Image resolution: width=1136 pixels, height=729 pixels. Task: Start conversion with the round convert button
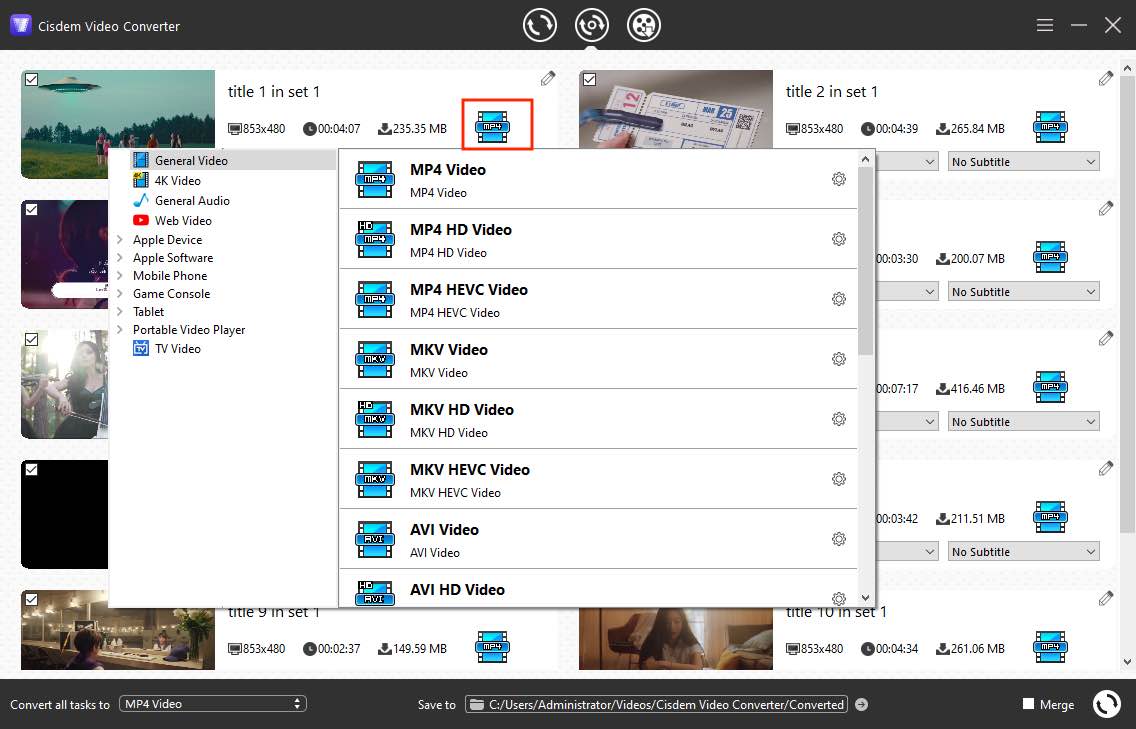(x=1106, y=704)
